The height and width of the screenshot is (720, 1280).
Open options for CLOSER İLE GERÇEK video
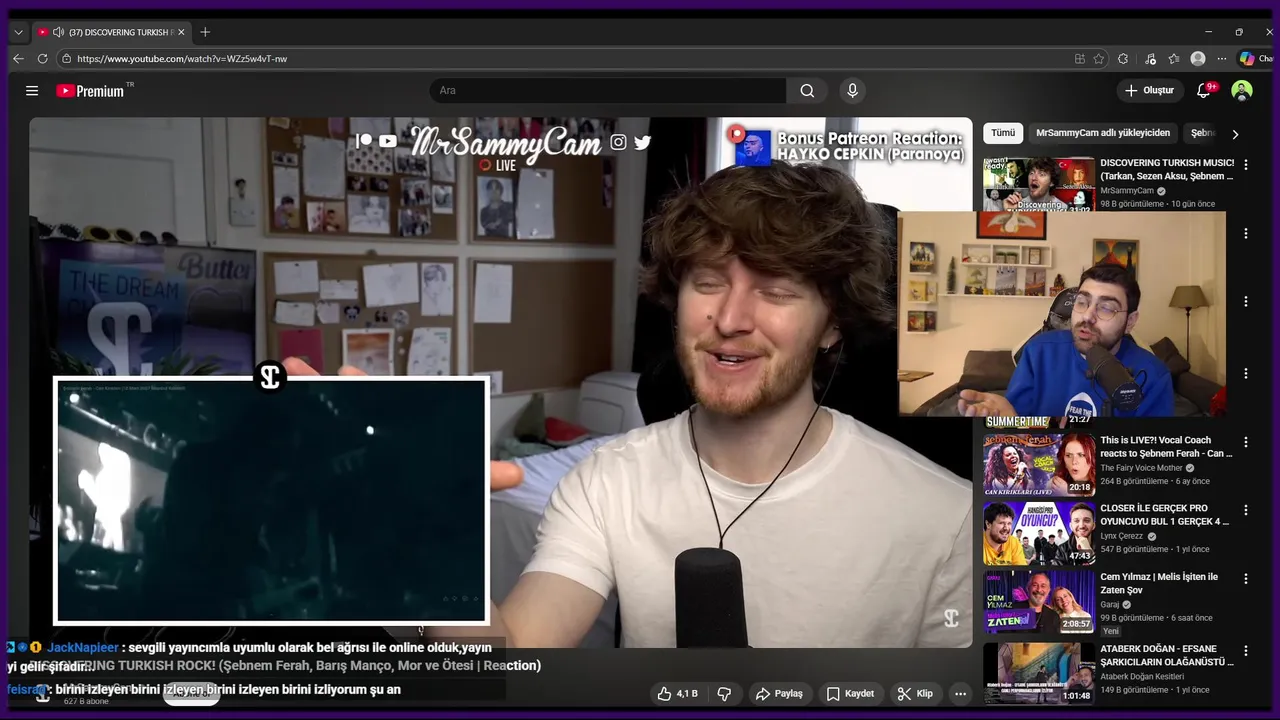(x=1246, y=510)
